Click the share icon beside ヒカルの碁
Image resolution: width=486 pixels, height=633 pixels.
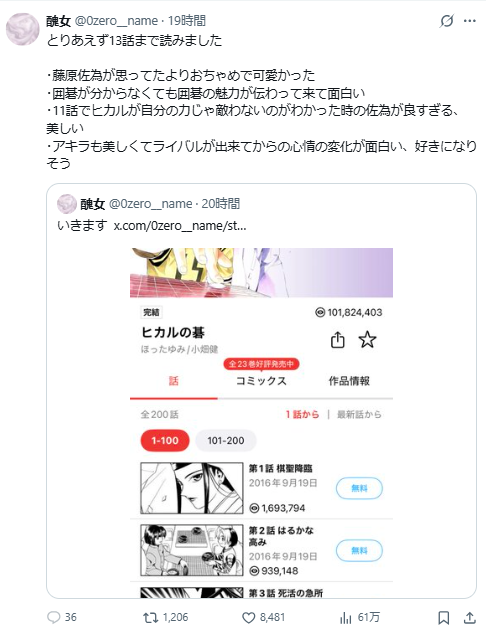pyautogui.click(x=338, y=340)
